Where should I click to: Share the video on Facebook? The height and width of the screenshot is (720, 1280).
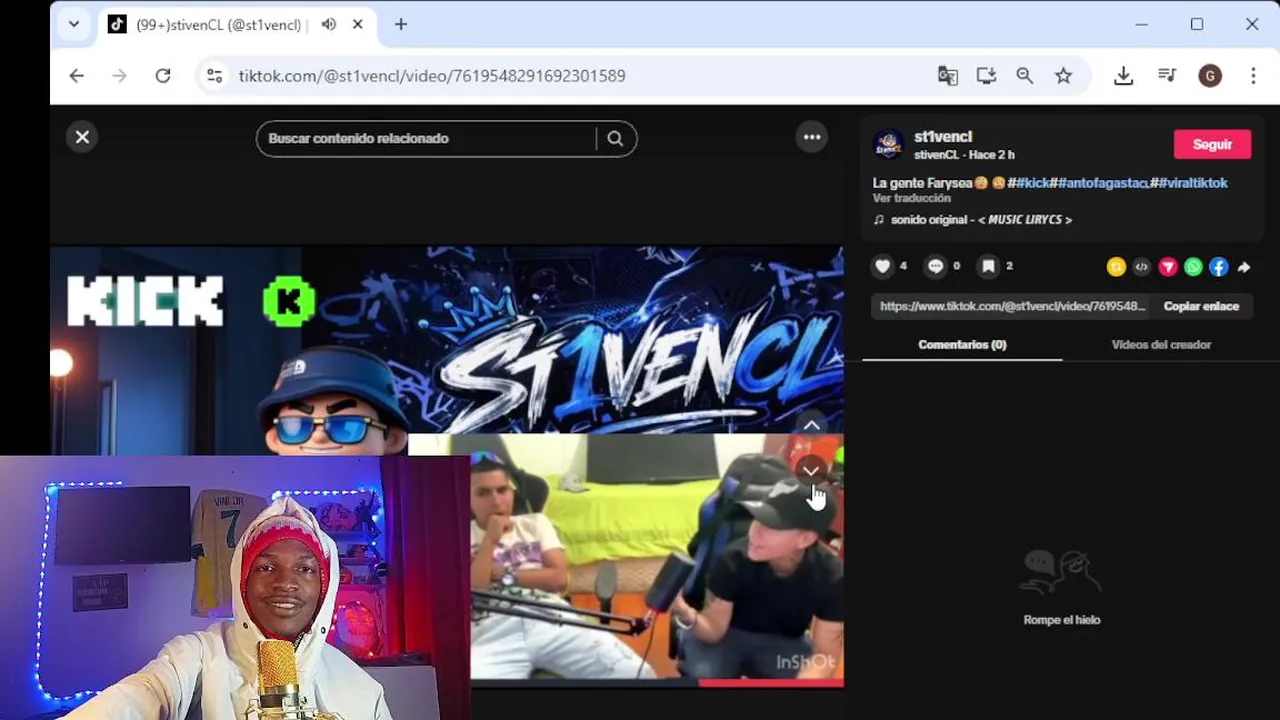1218,267
